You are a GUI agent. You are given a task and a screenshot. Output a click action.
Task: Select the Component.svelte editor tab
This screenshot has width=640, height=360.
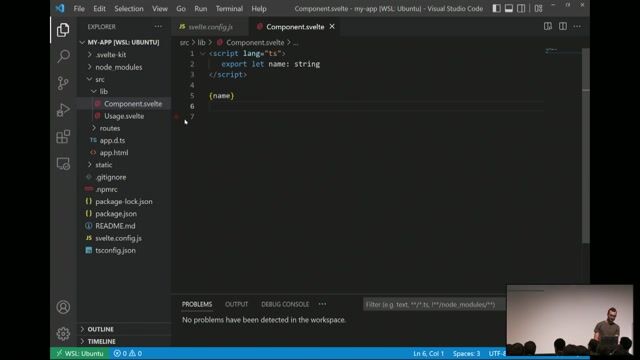(x=295, y=27)
